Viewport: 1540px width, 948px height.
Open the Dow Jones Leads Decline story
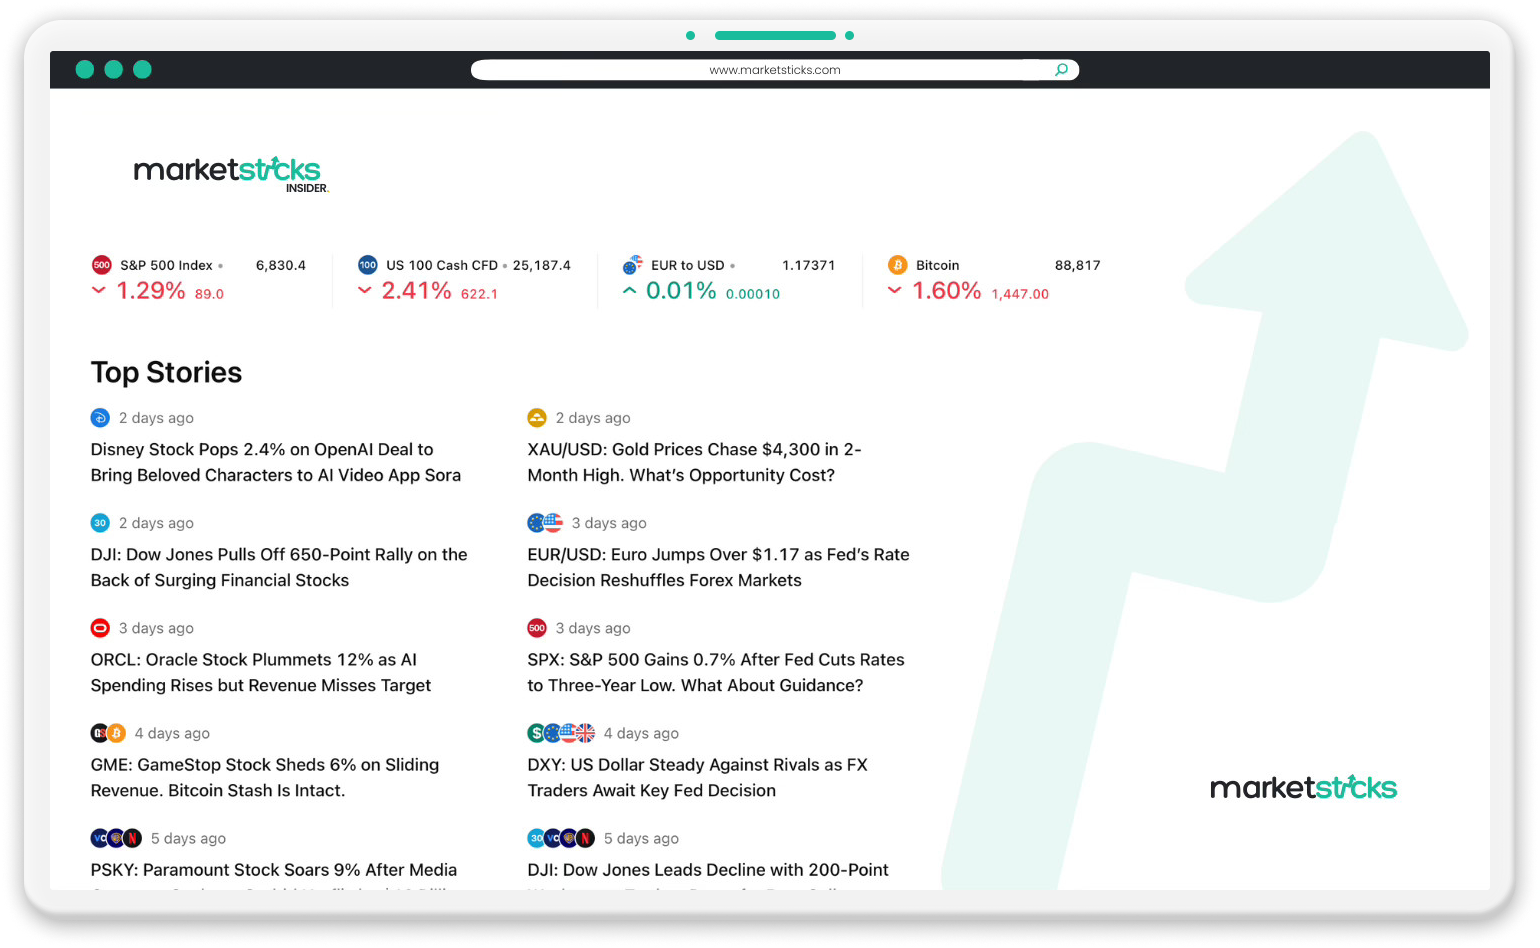[x=708, y=870]
